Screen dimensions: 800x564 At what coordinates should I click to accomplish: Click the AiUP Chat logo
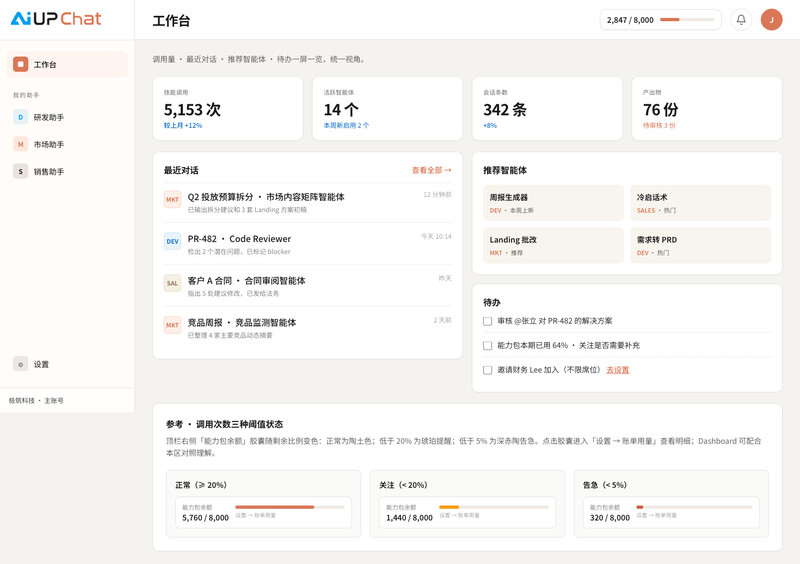click(56, 19)
